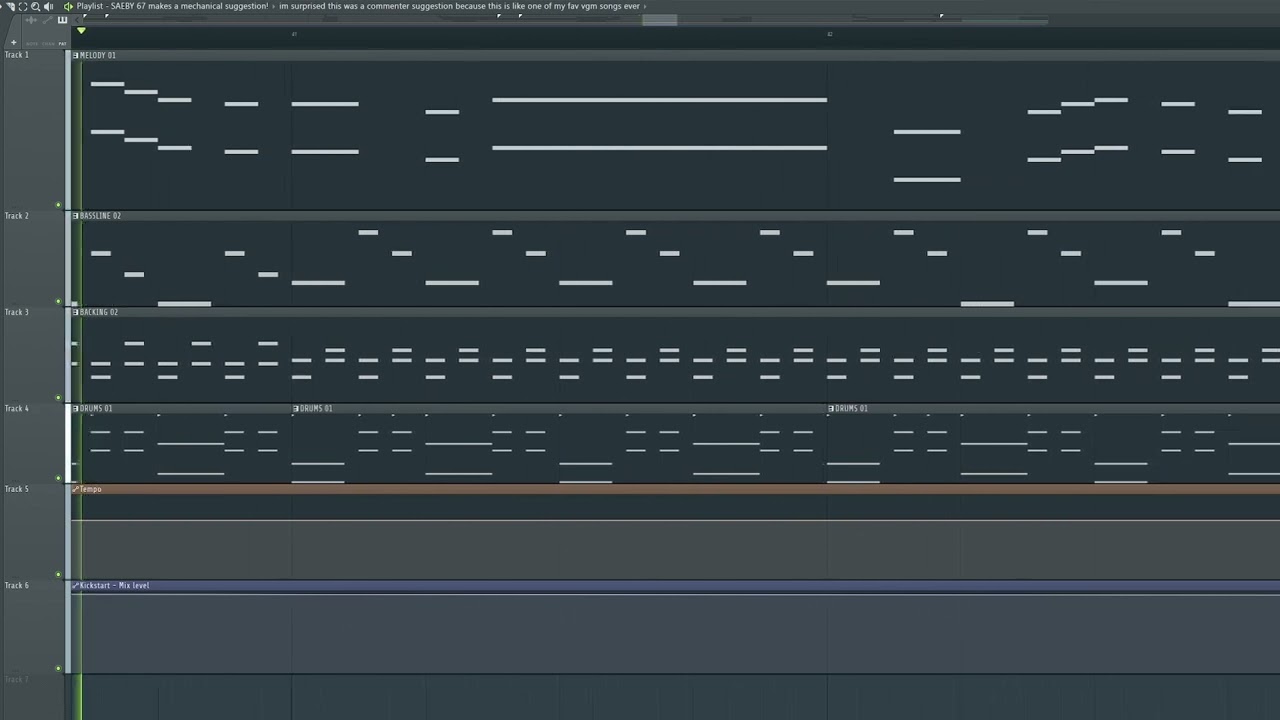Click the long sustained upper note in MELODY 01
1280x720 pixels.
tap(659, 100)
